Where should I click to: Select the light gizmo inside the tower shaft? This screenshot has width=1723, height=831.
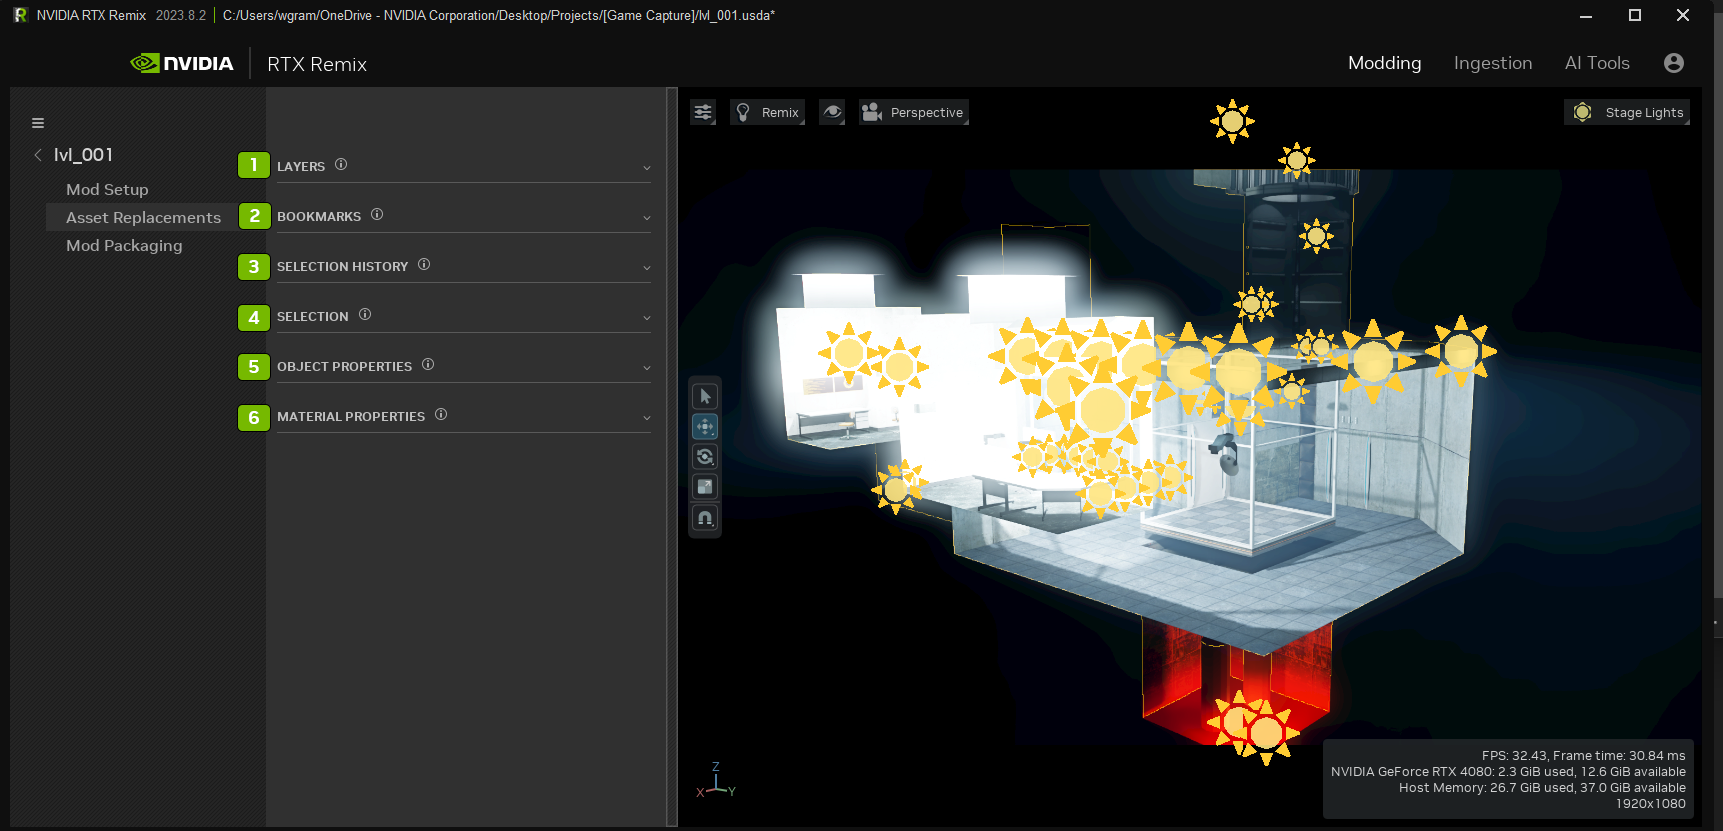(1316, 237)
